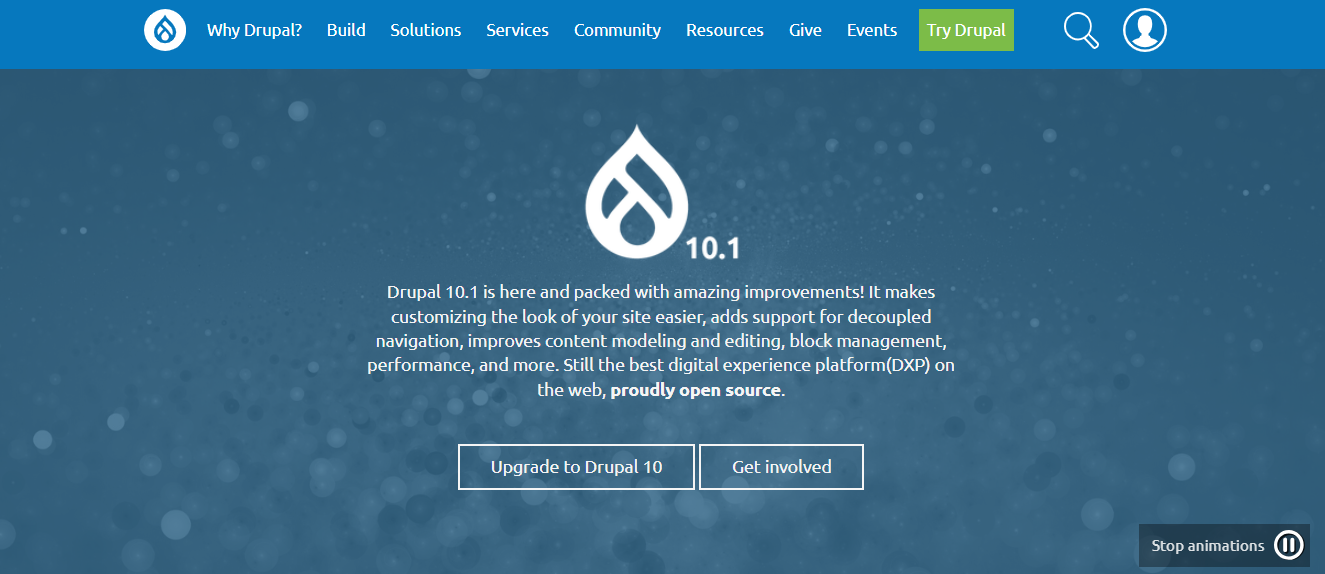Click the Drupal logo in the navigation bar
The image size is (1325, 574).
(x=165, y=30)
